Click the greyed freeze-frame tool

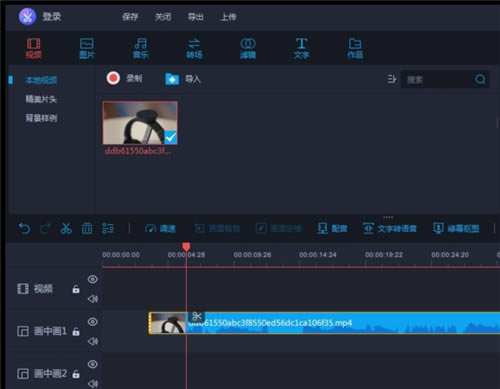[x=279, y=229]
